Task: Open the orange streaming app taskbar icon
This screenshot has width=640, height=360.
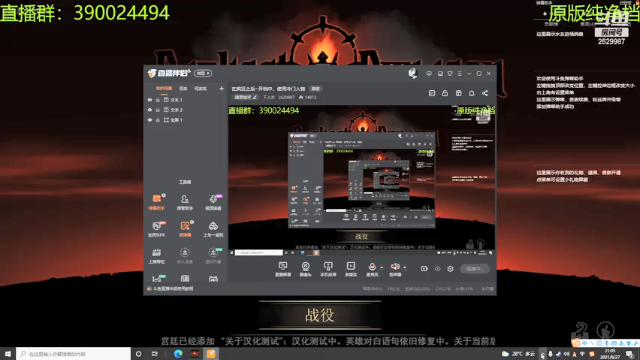Action: point(211,354)
